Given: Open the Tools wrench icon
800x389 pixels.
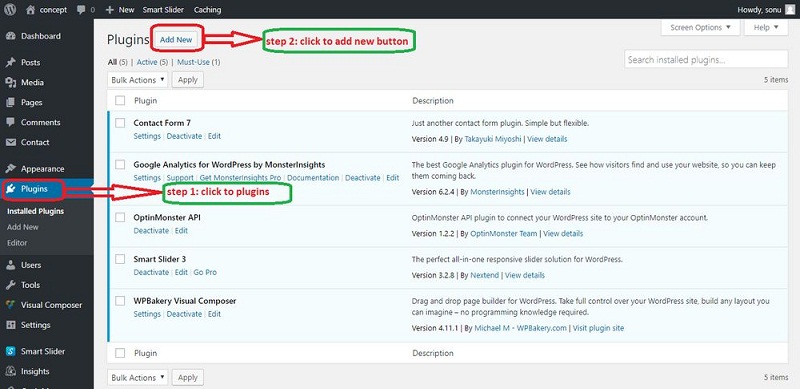Looking at the screenshot, I should [10, 285].
